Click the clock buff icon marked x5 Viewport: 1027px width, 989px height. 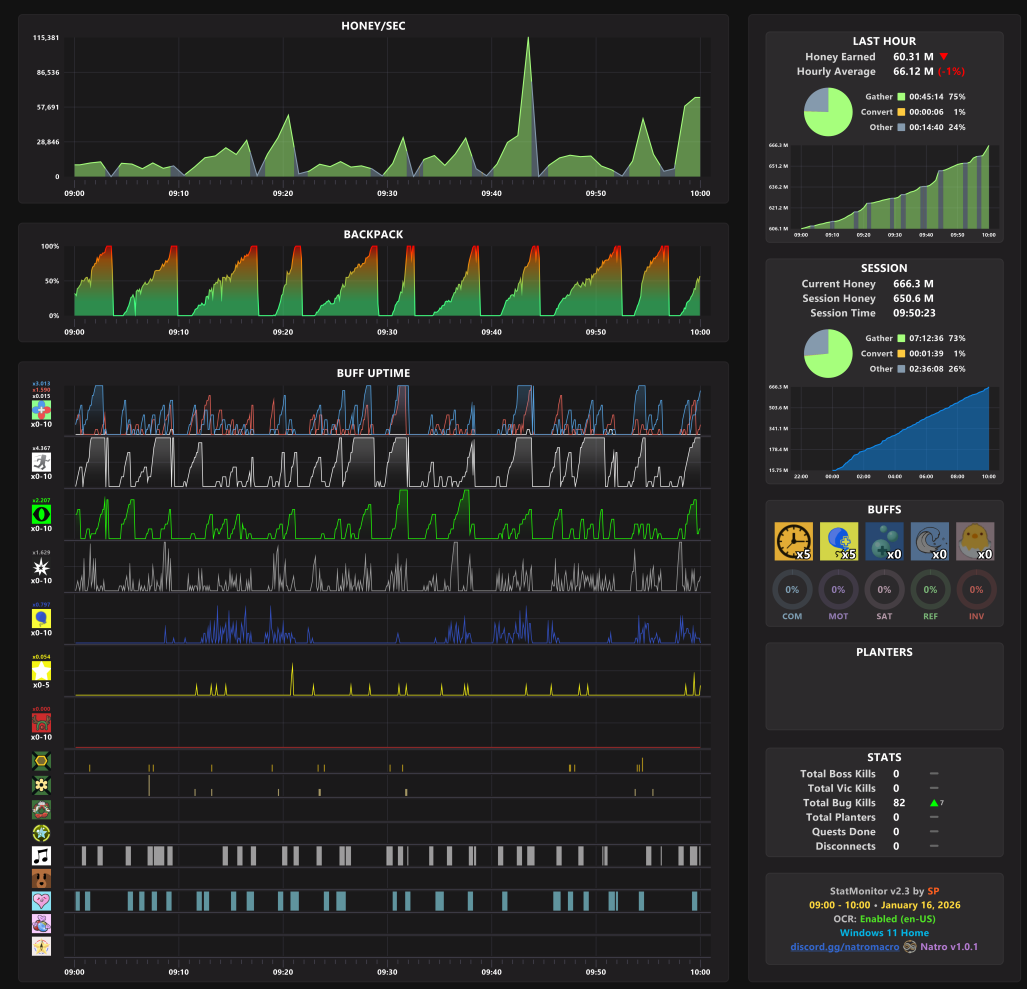(x=793, y=542)
